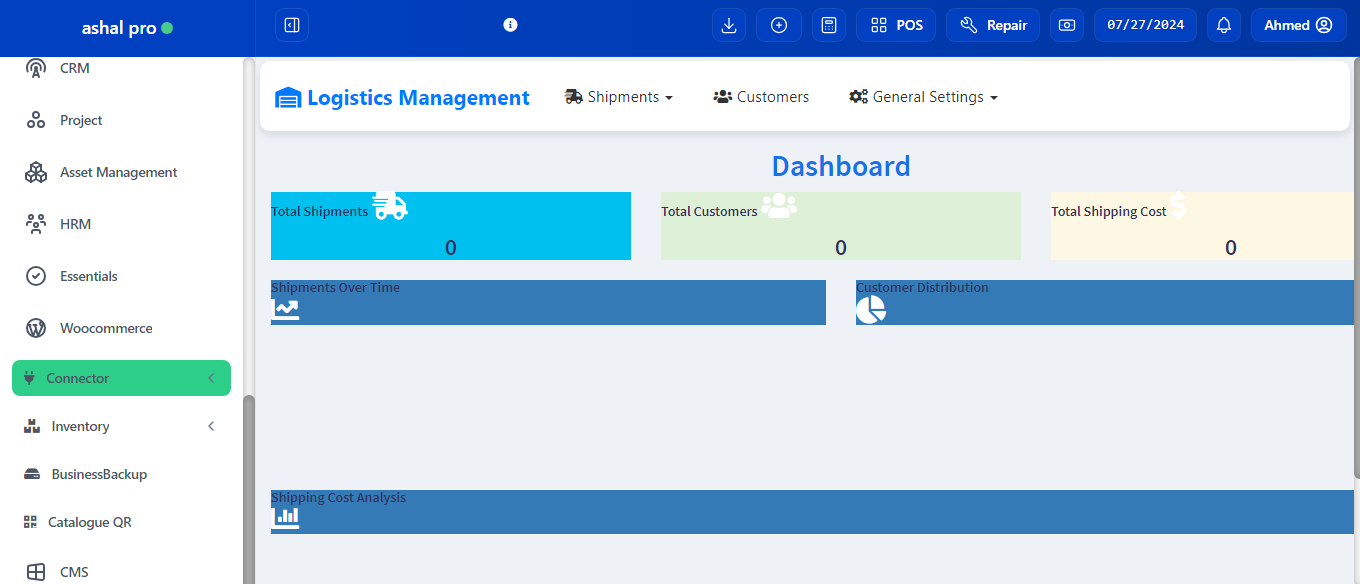This screenshot has height=584, width=1360.
Task: Click the Shipping Cost Analysis bar icon
Action: pos(286,517)
